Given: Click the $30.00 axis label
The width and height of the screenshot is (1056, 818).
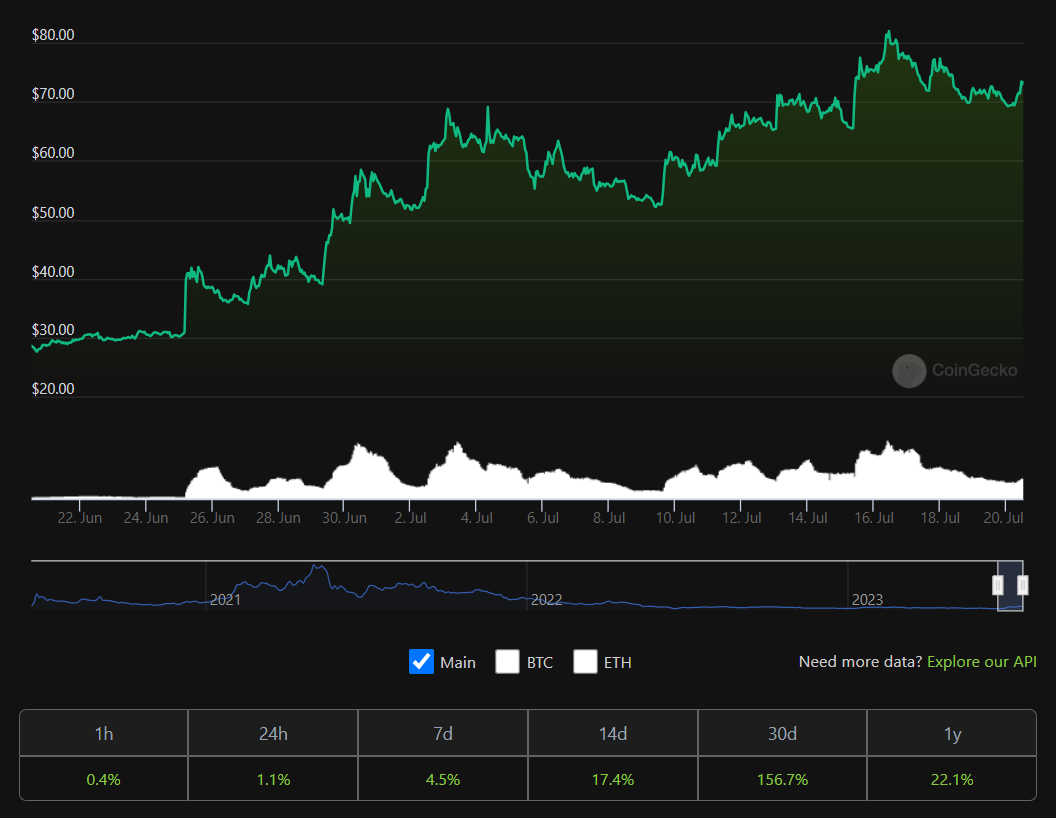Looking at the screenshot, I should point(53,330).
